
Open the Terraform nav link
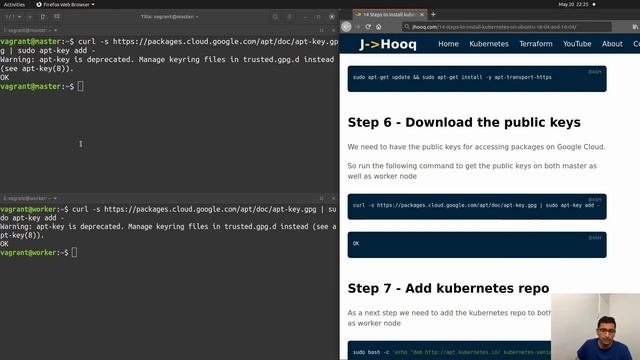click(x=536, y=44)
